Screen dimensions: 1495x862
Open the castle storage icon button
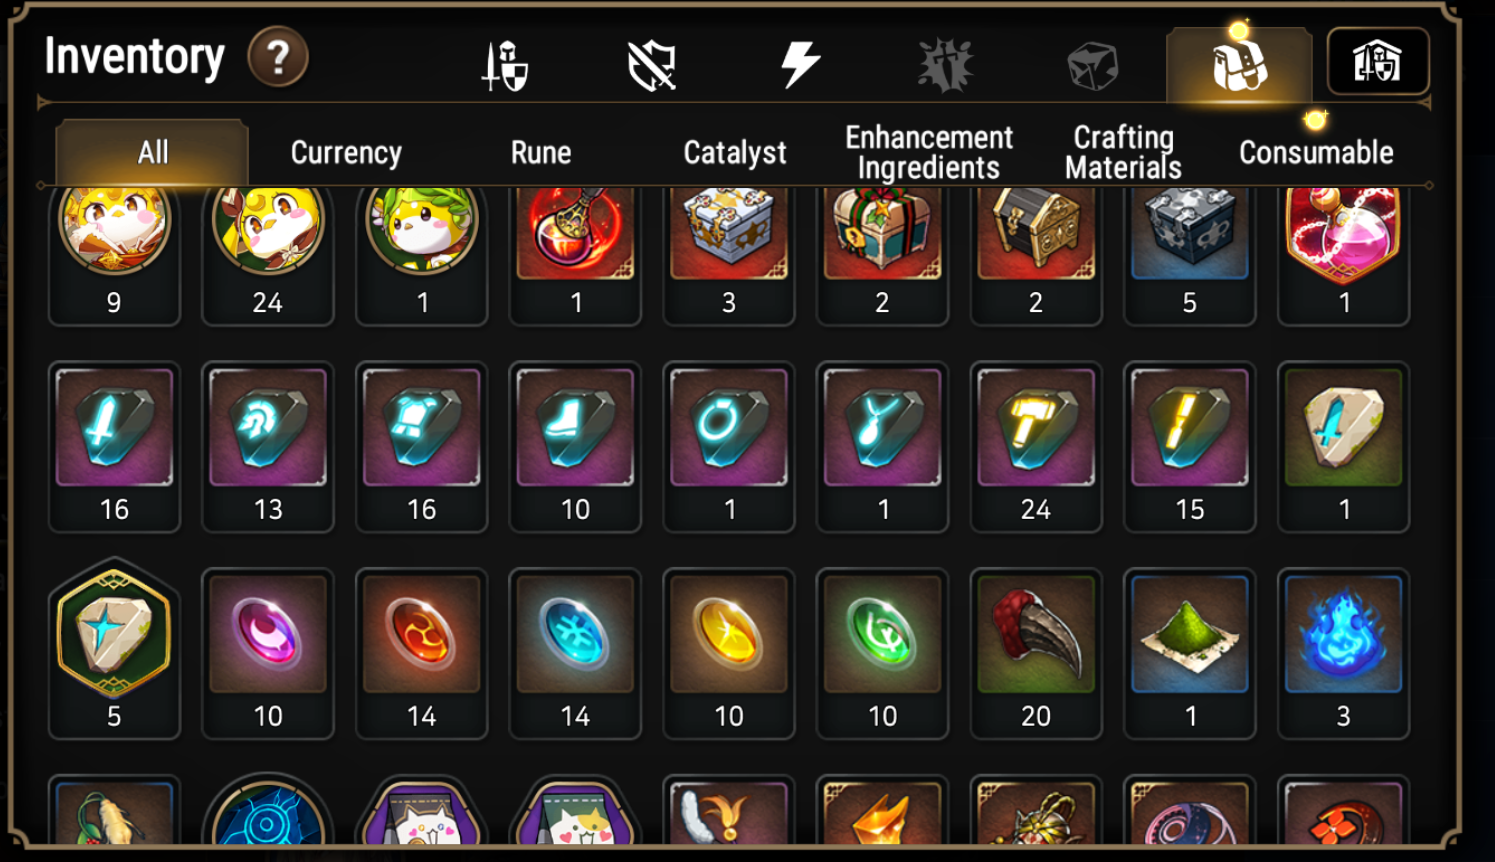(1377, 62)
